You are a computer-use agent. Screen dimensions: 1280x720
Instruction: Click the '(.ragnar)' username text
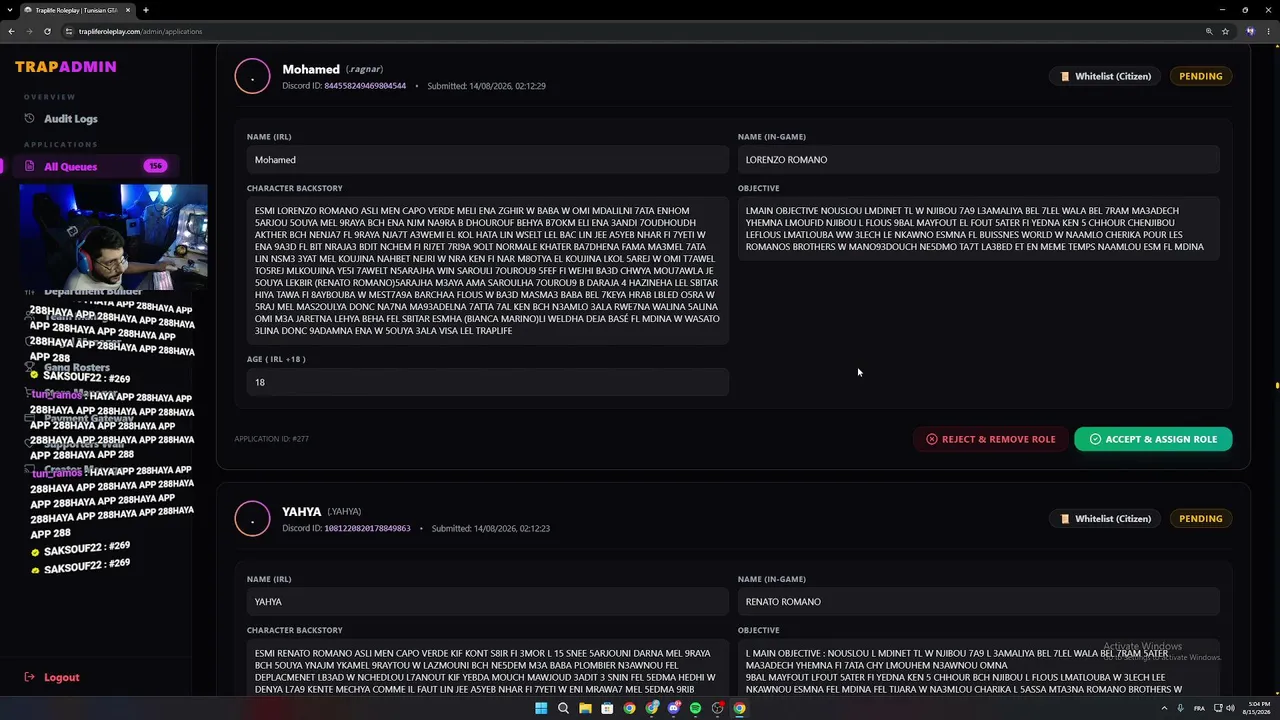(x=365, y=69)
